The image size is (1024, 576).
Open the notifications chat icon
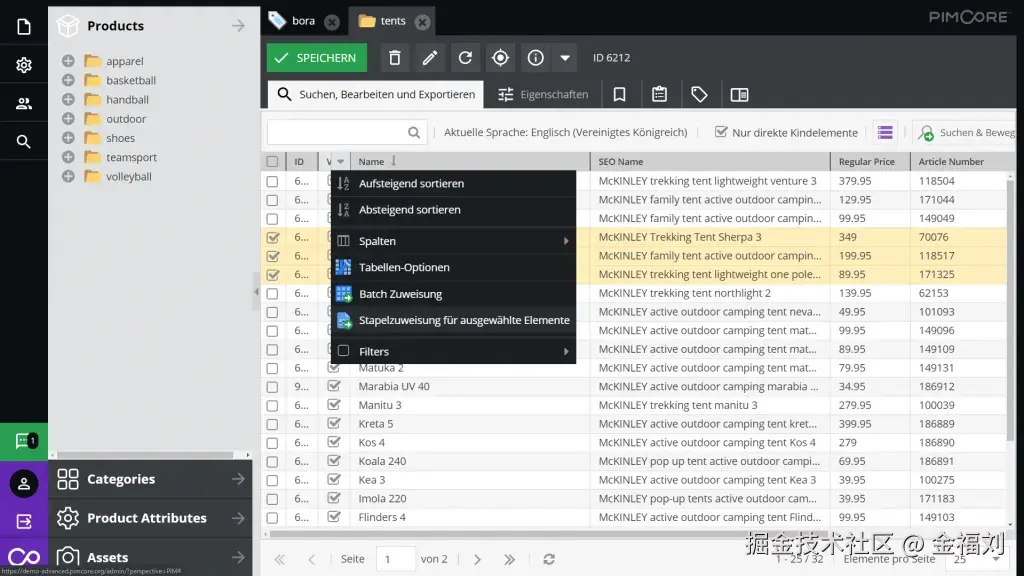[x=24, y=441]
